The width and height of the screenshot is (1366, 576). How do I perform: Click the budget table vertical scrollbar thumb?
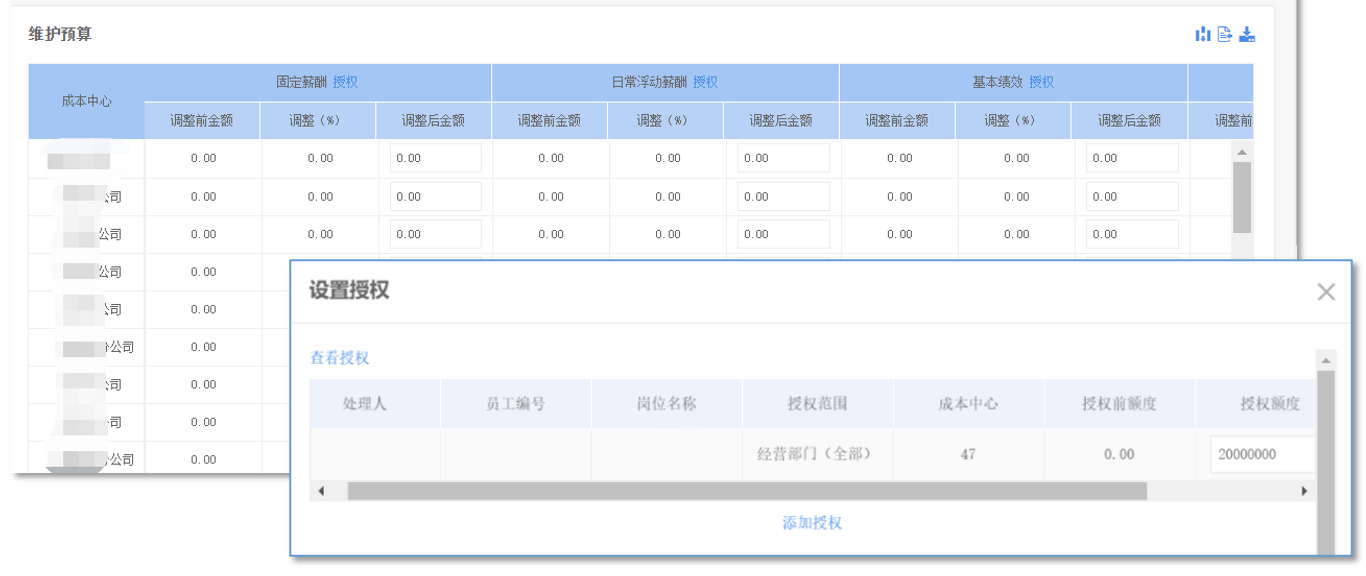click(x=1242, y=197)
